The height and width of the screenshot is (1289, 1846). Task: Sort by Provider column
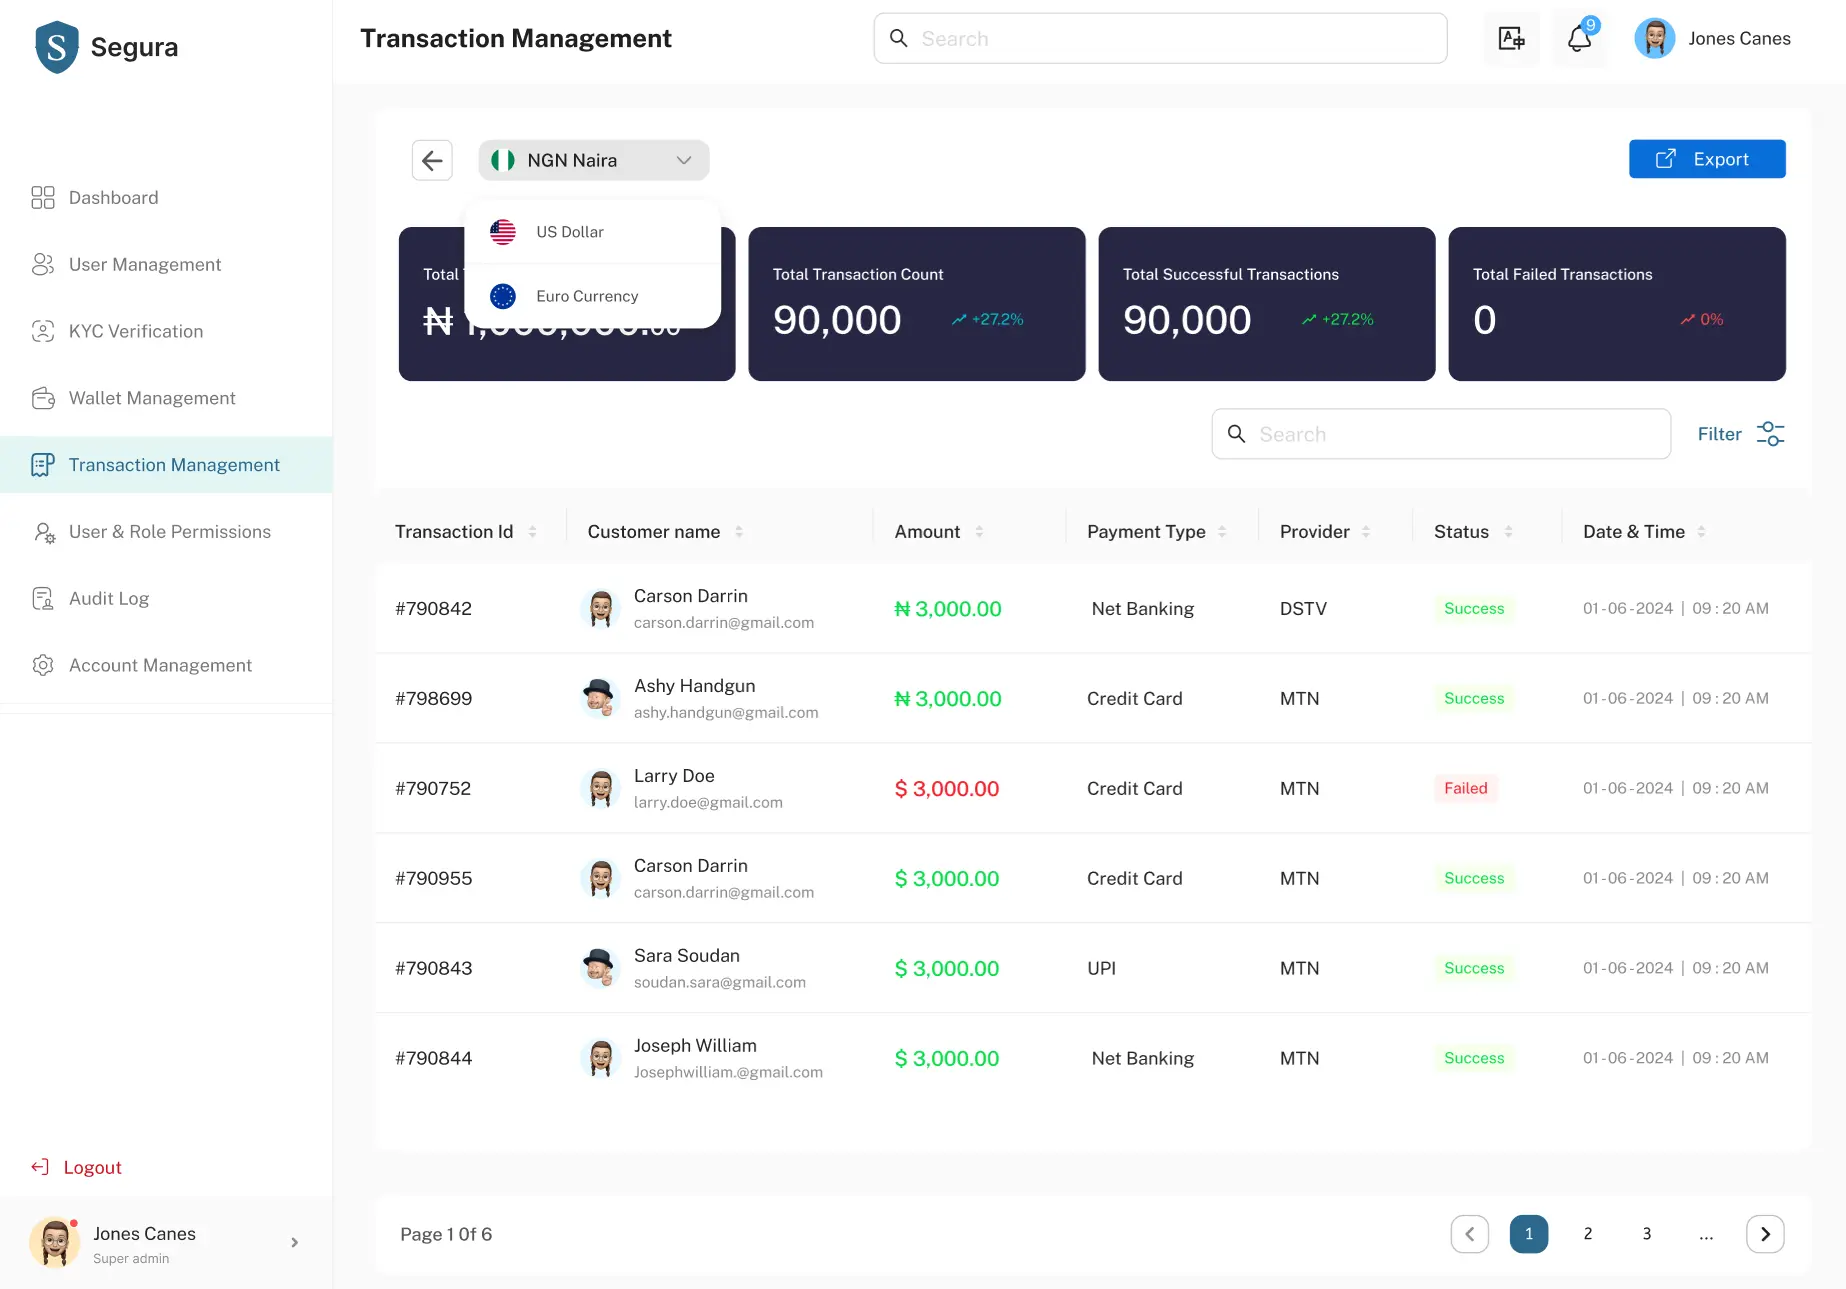point(1366,532)
